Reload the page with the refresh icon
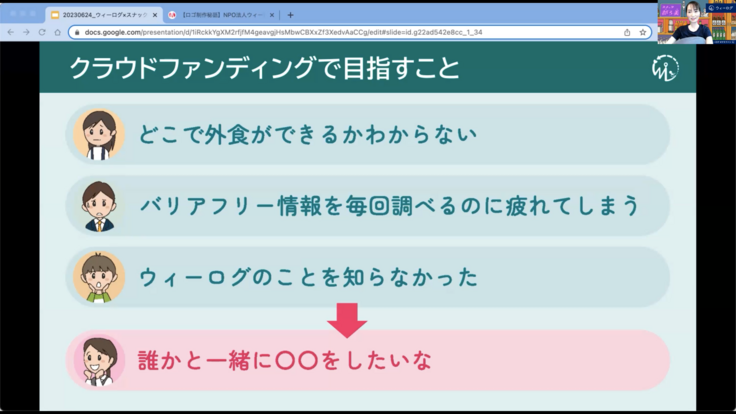The height and width of the screenshot is (414, 736). tap(42, 32)
